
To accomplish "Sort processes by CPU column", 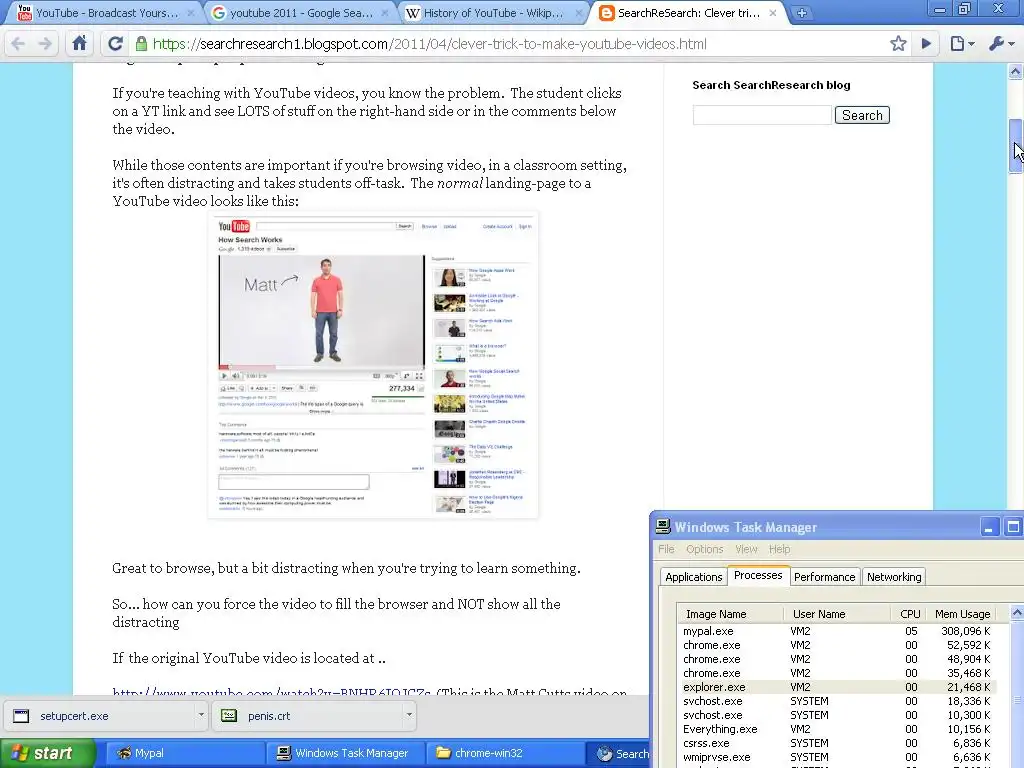I will coord(910,614).
